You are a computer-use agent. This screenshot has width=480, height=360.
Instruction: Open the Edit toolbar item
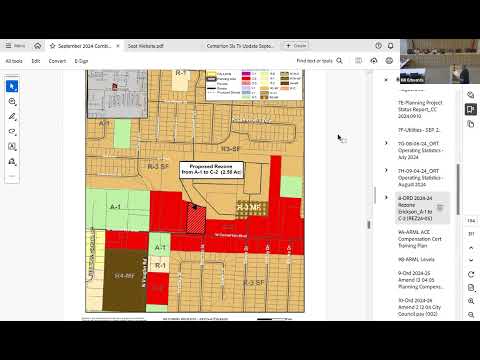(36, 61)
